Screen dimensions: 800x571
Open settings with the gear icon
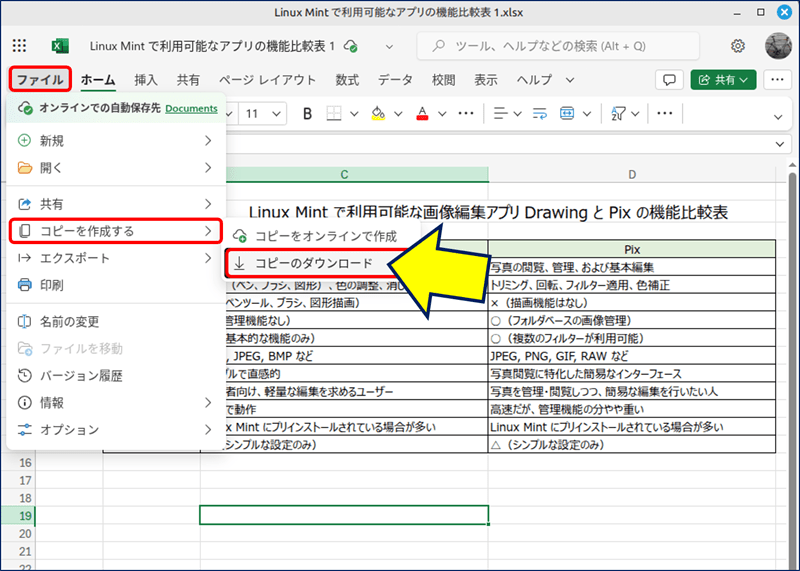click(738, 46)
